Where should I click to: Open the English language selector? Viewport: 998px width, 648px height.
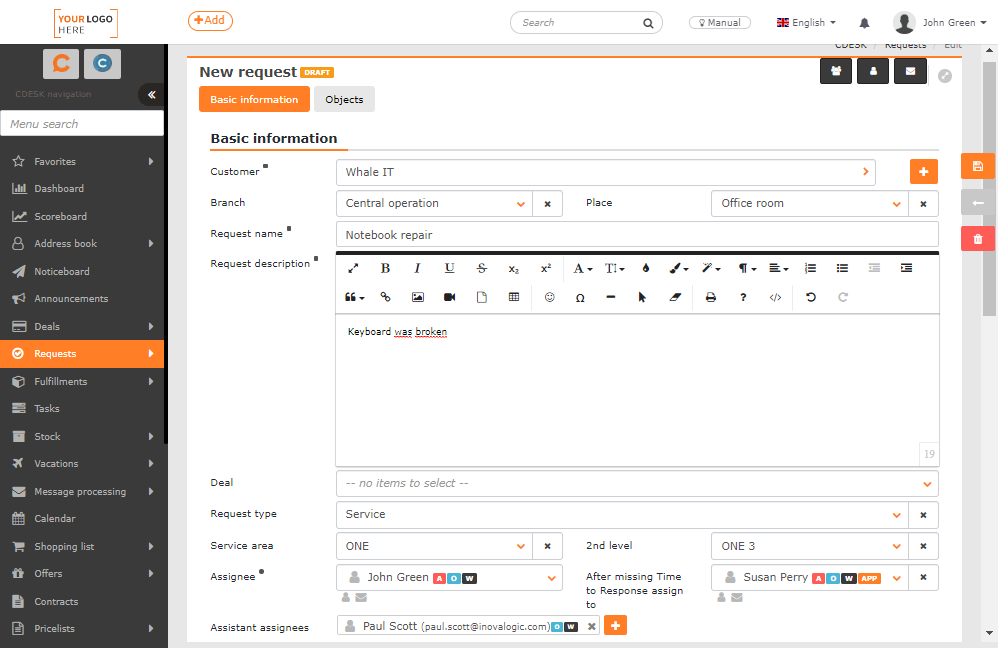tap(806, 21)
